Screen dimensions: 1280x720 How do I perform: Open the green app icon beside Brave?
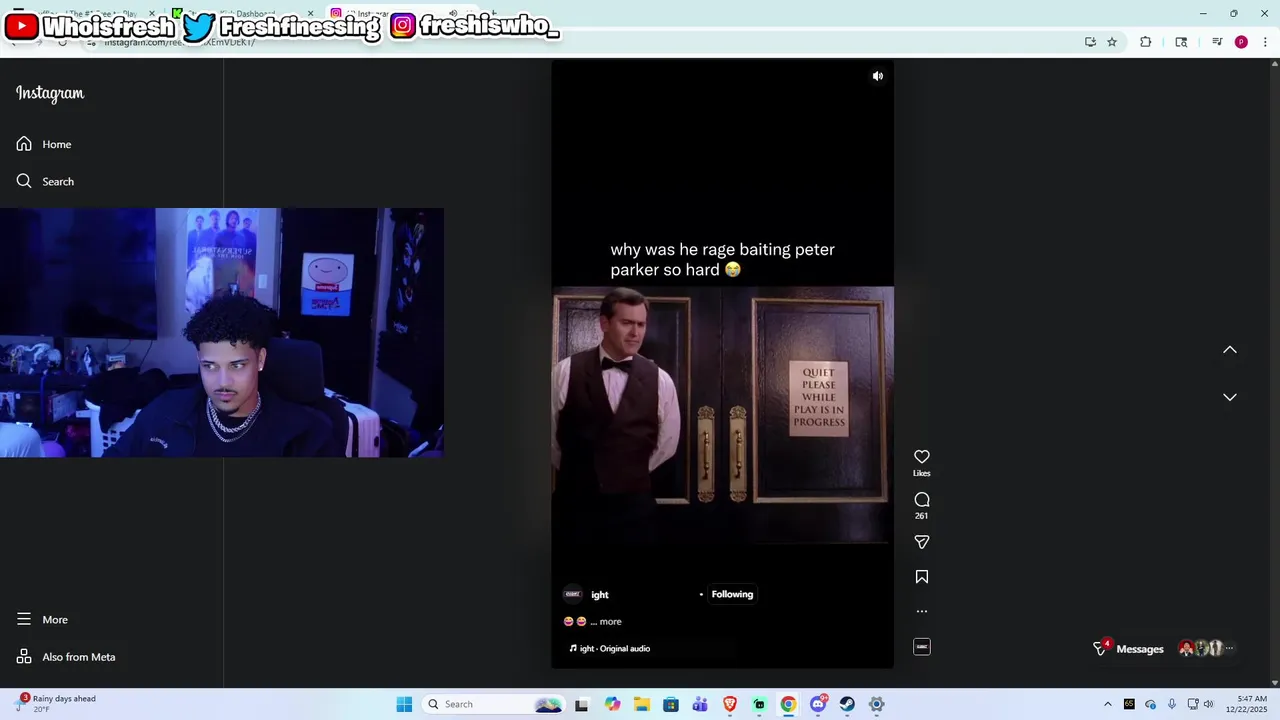pyautogui.click(x=759, y=704)
